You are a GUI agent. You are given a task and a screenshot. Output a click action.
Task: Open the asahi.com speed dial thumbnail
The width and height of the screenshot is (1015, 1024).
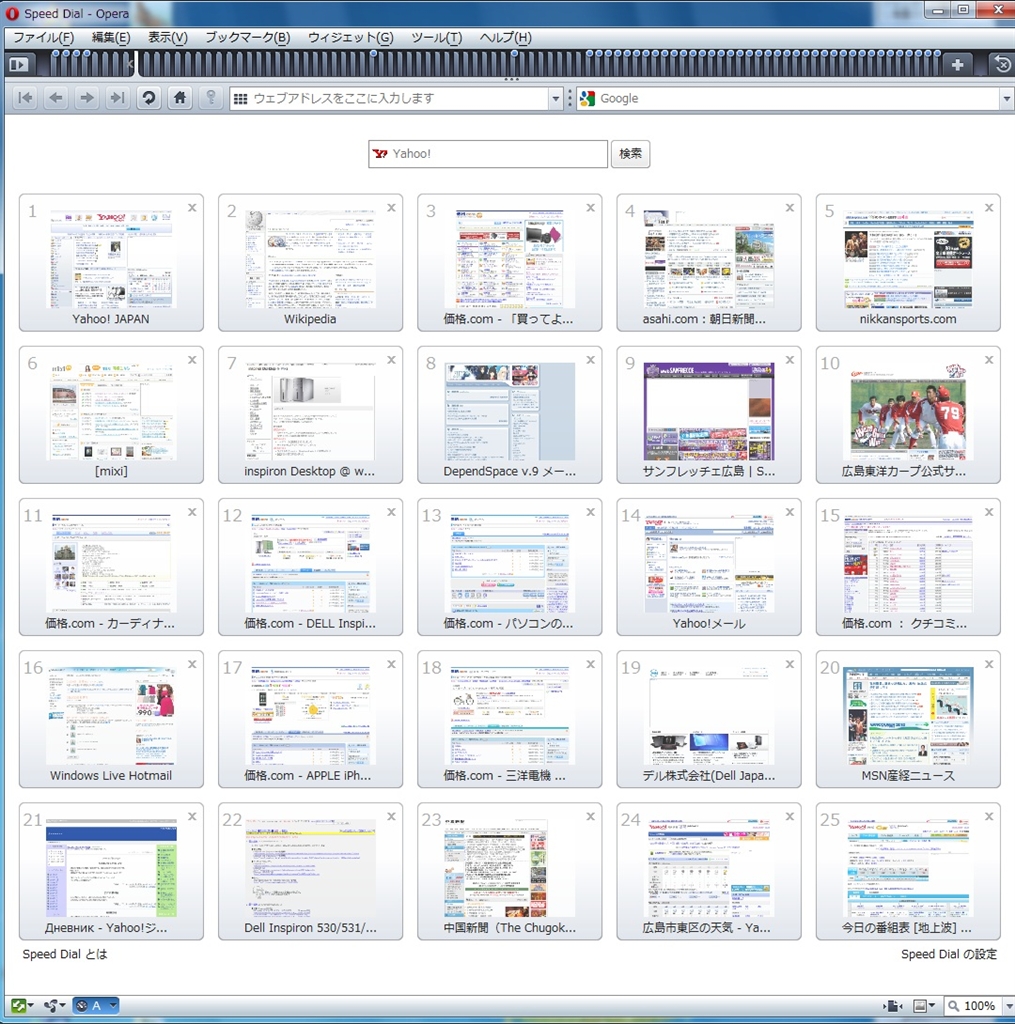(709, 259)
